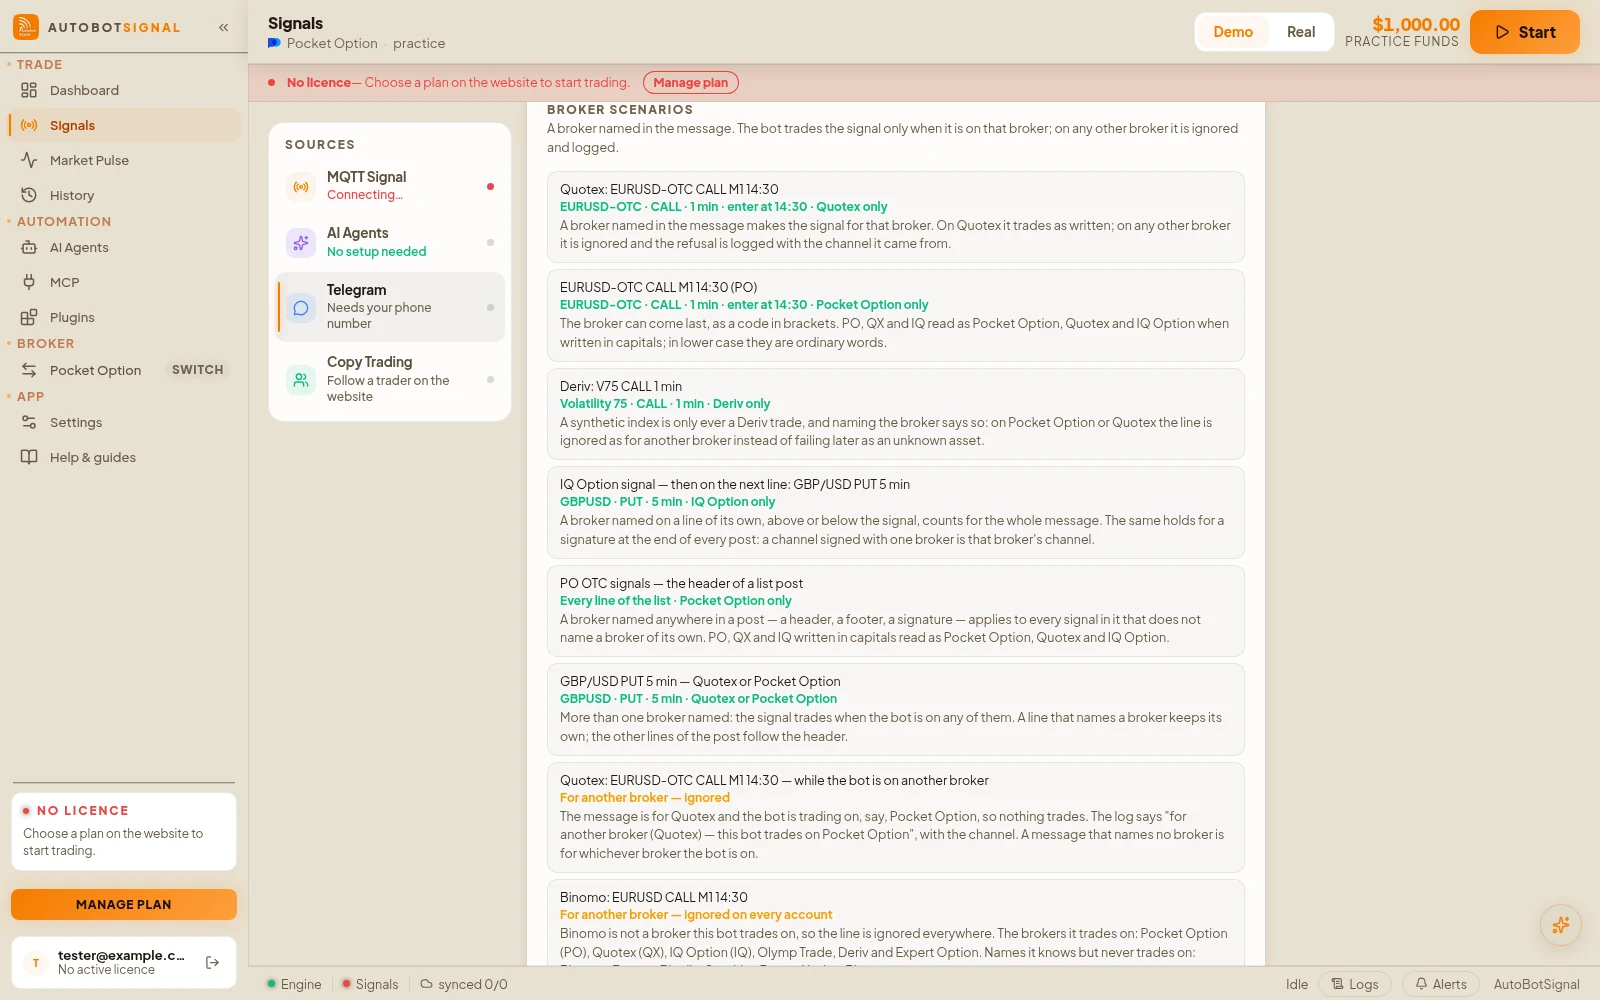Screen dimensions: 1600x1000
Task: Click the Plugins icon
Action: [29, 317]
